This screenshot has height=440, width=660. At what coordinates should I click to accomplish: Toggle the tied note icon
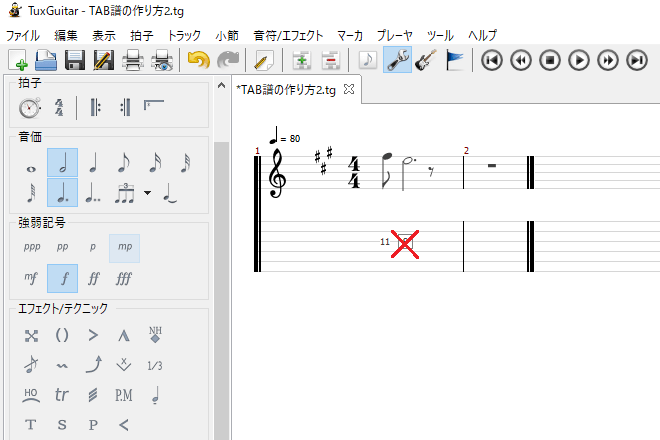(170, 193)
